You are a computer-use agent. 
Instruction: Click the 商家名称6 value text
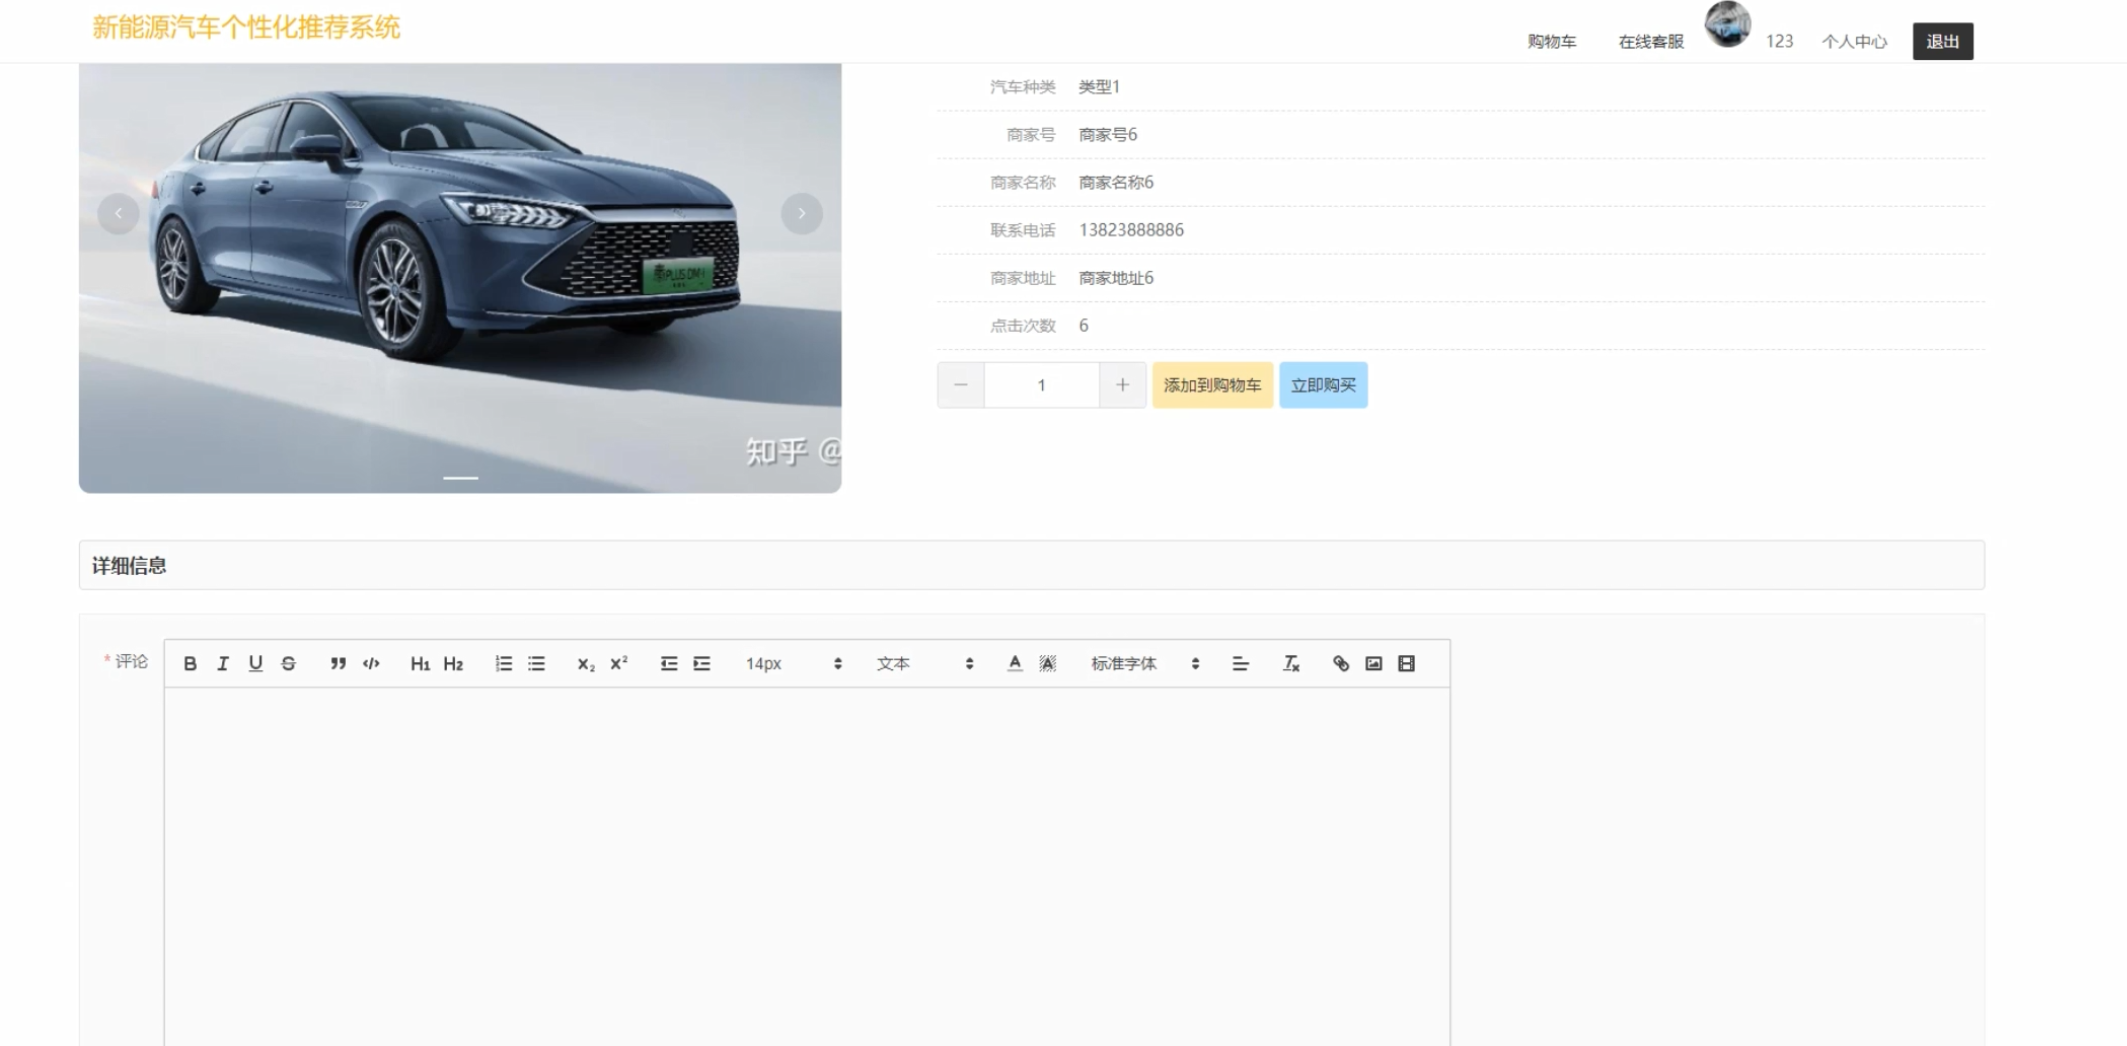coord(1116,182)
